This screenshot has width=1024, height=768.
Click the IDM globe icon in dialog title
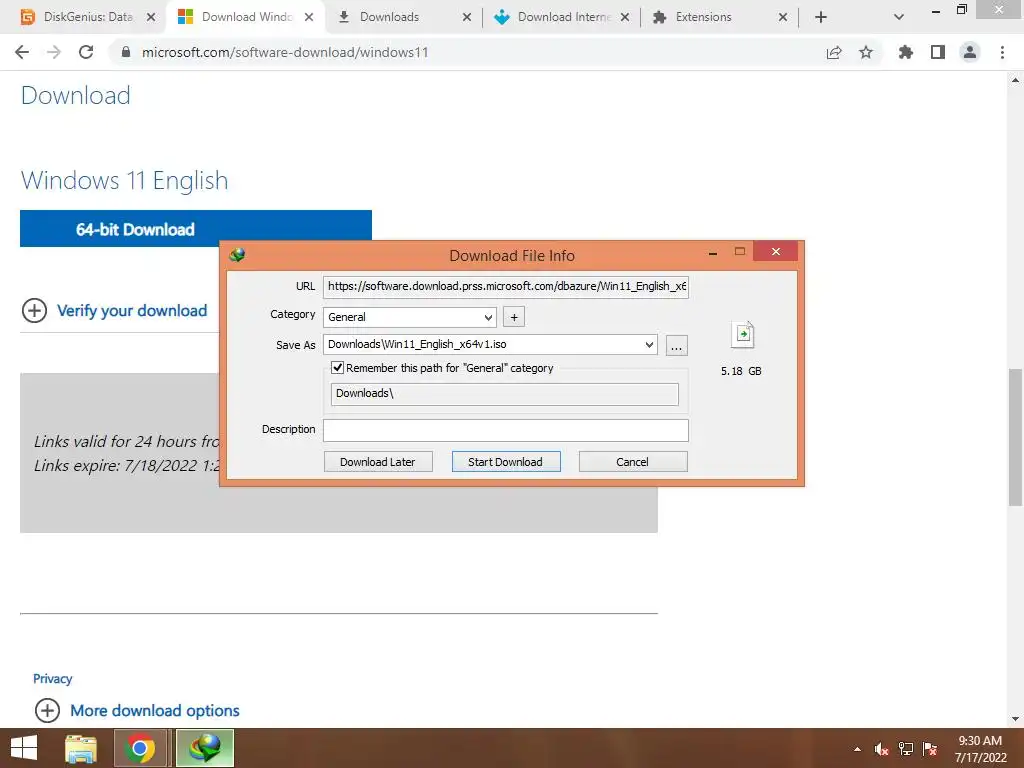point(237,255)
